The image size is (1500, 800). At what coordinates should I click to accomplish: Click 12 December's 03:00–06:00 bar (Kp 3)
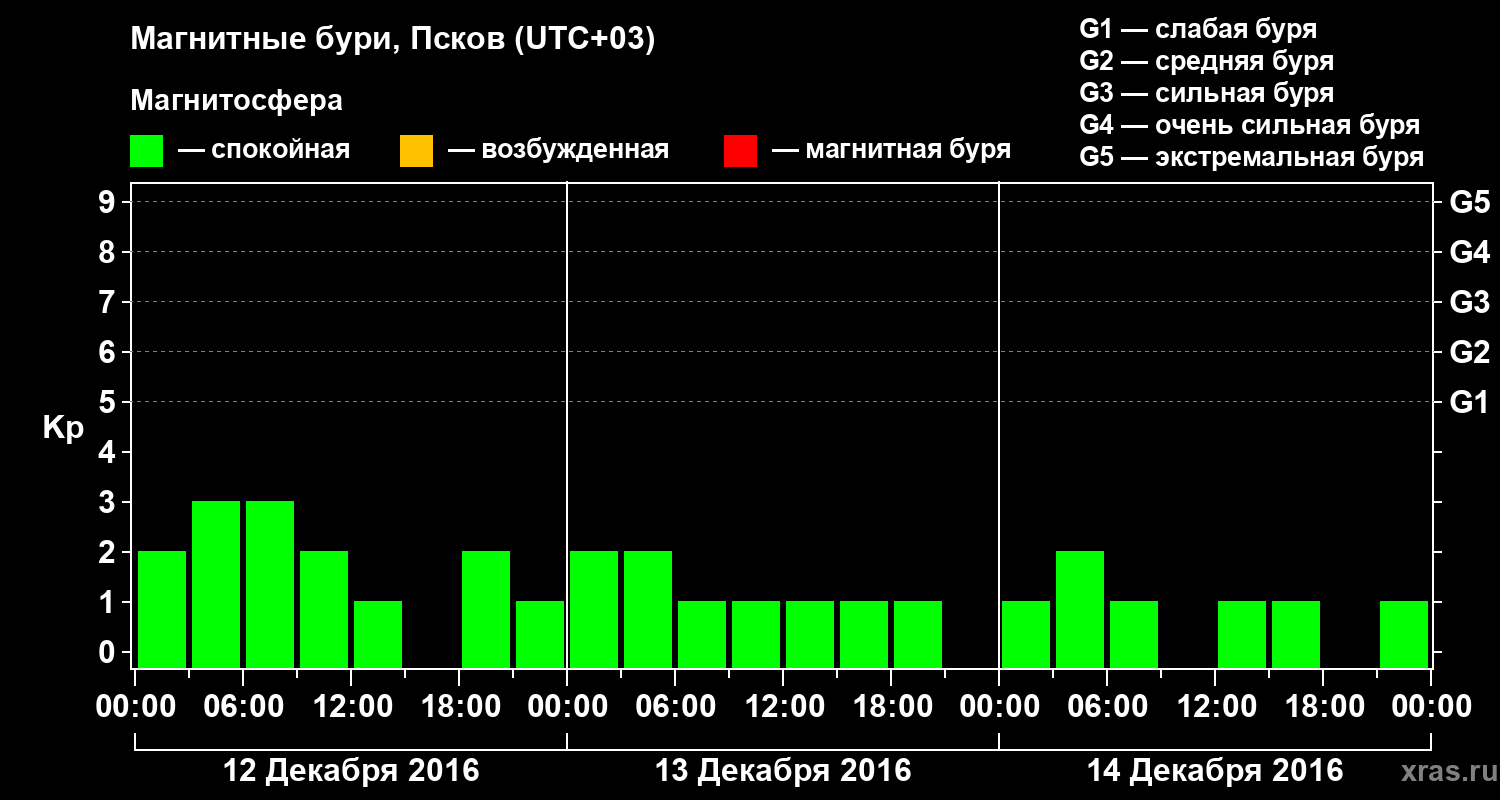coord(216,584)
